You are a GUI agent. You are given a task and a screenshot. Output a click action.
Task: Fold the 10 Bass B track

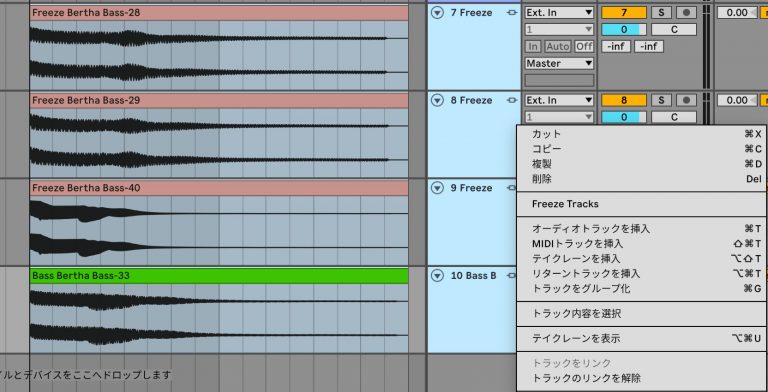[x=437, y=276]
